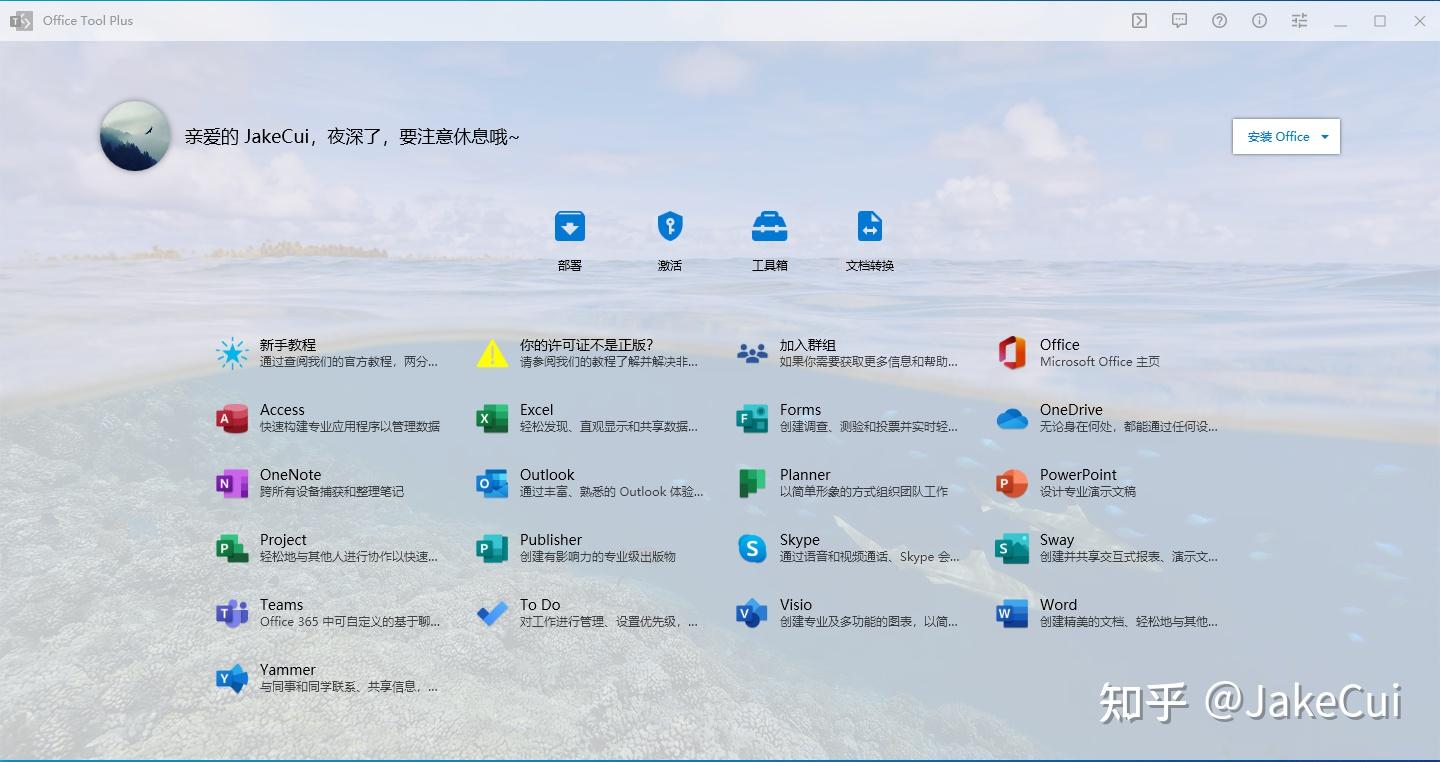Open the Project app icon
The height and width of the screenshot is (762, 1440).
(232, 548)
